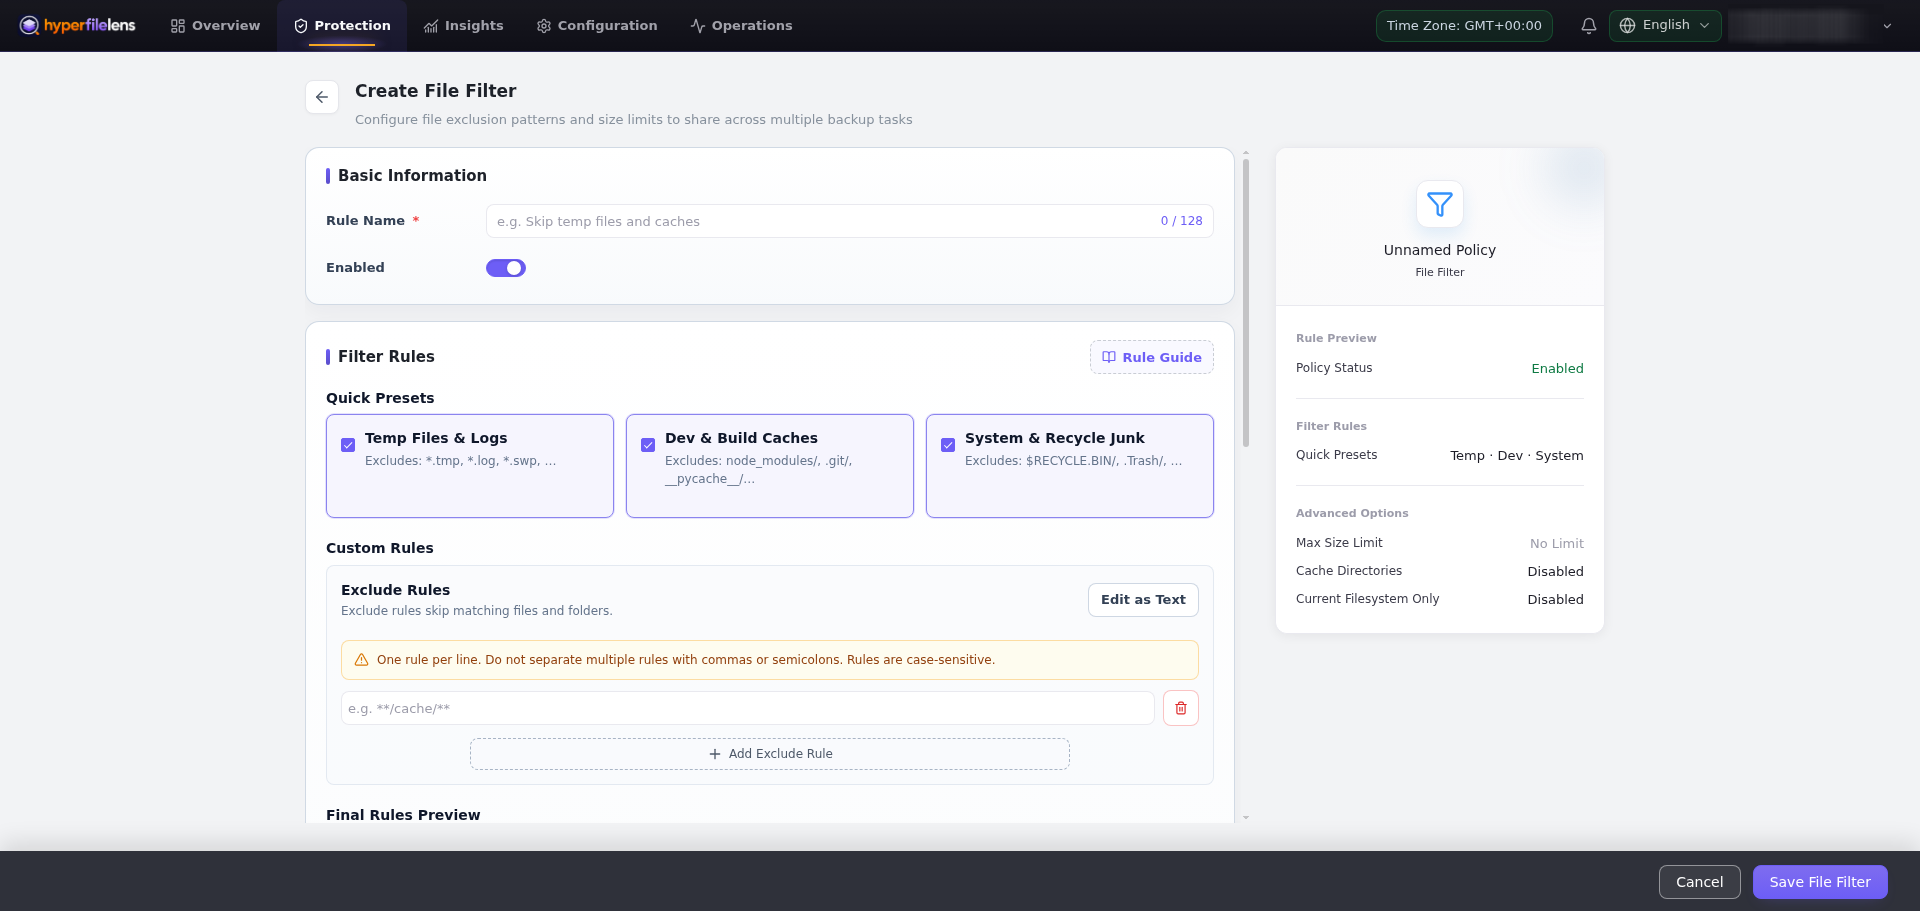Click the funnel filter icon in preview
This screenshot has height=911, width=1920.
pos(1440,204)
